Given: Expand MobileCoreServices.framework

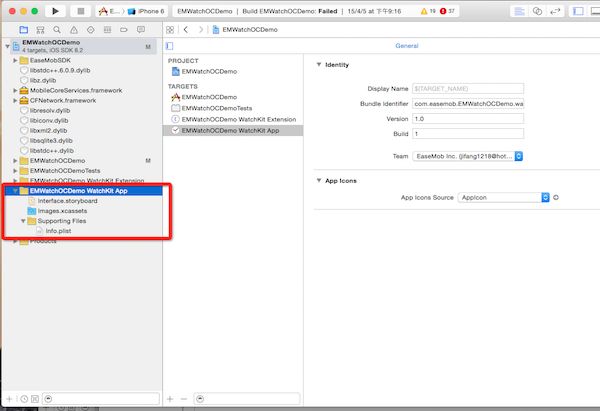Looking at the screenshot, I should point(15,90).
